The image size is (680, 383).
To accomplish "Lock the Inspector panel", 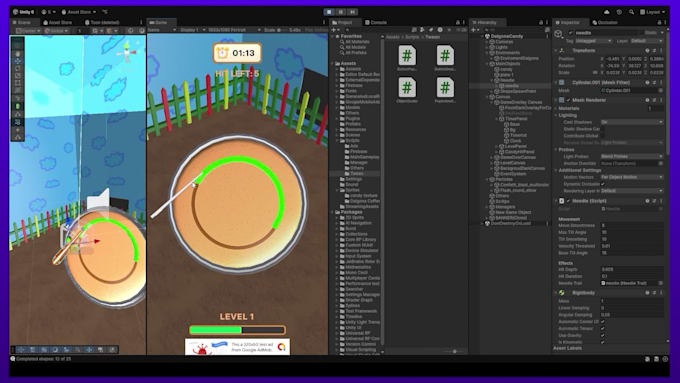I will (660, 22).
